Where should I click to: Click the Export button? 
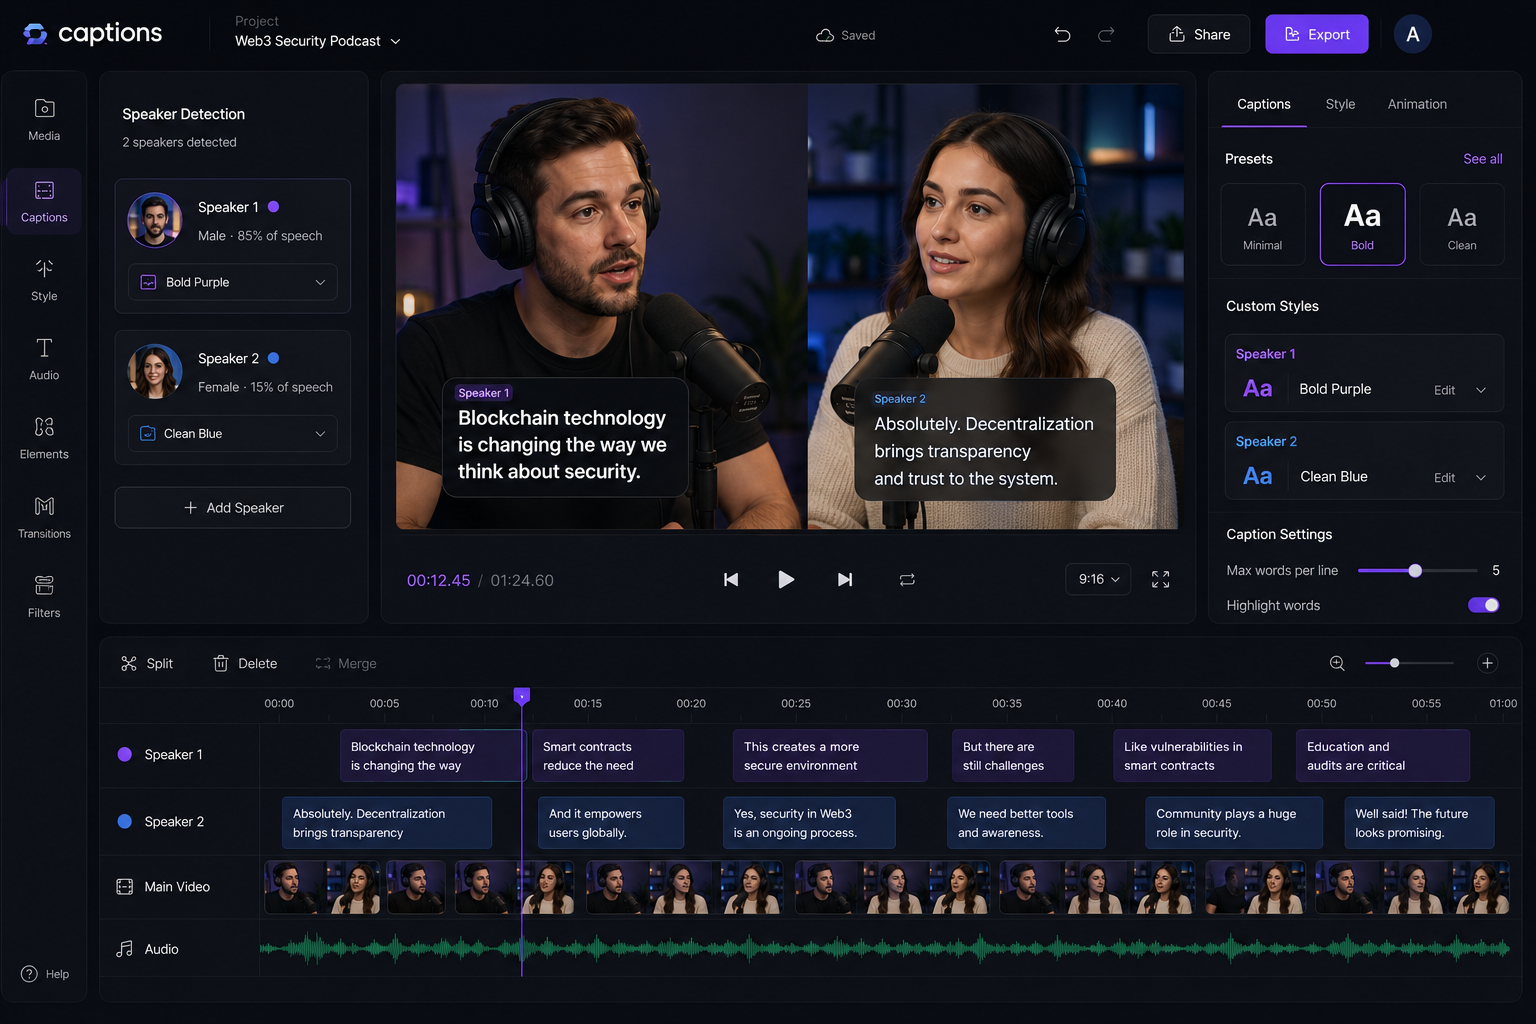tap(1316, 34)
